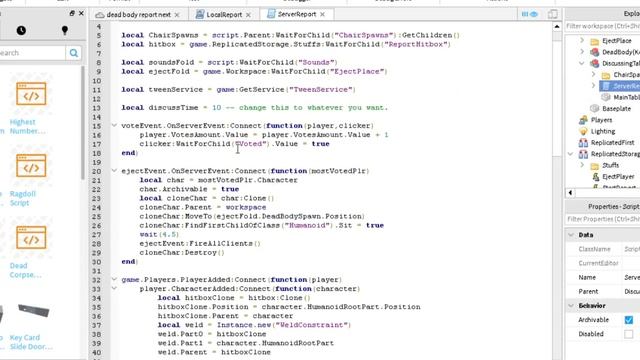
Task: Focus the Filter Properties field
Action: point(602,219)
